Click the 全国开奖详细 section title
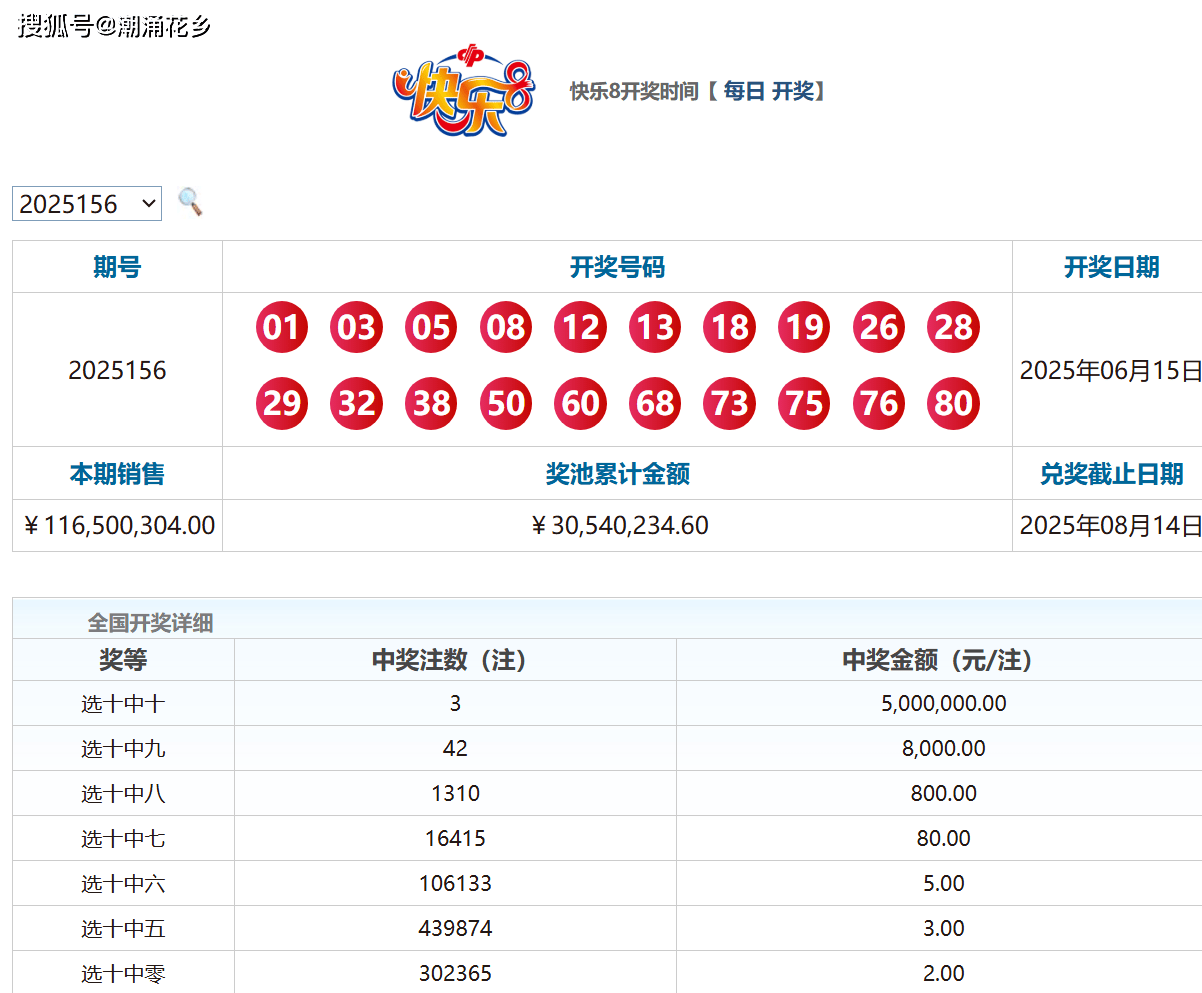 (150, 623)
